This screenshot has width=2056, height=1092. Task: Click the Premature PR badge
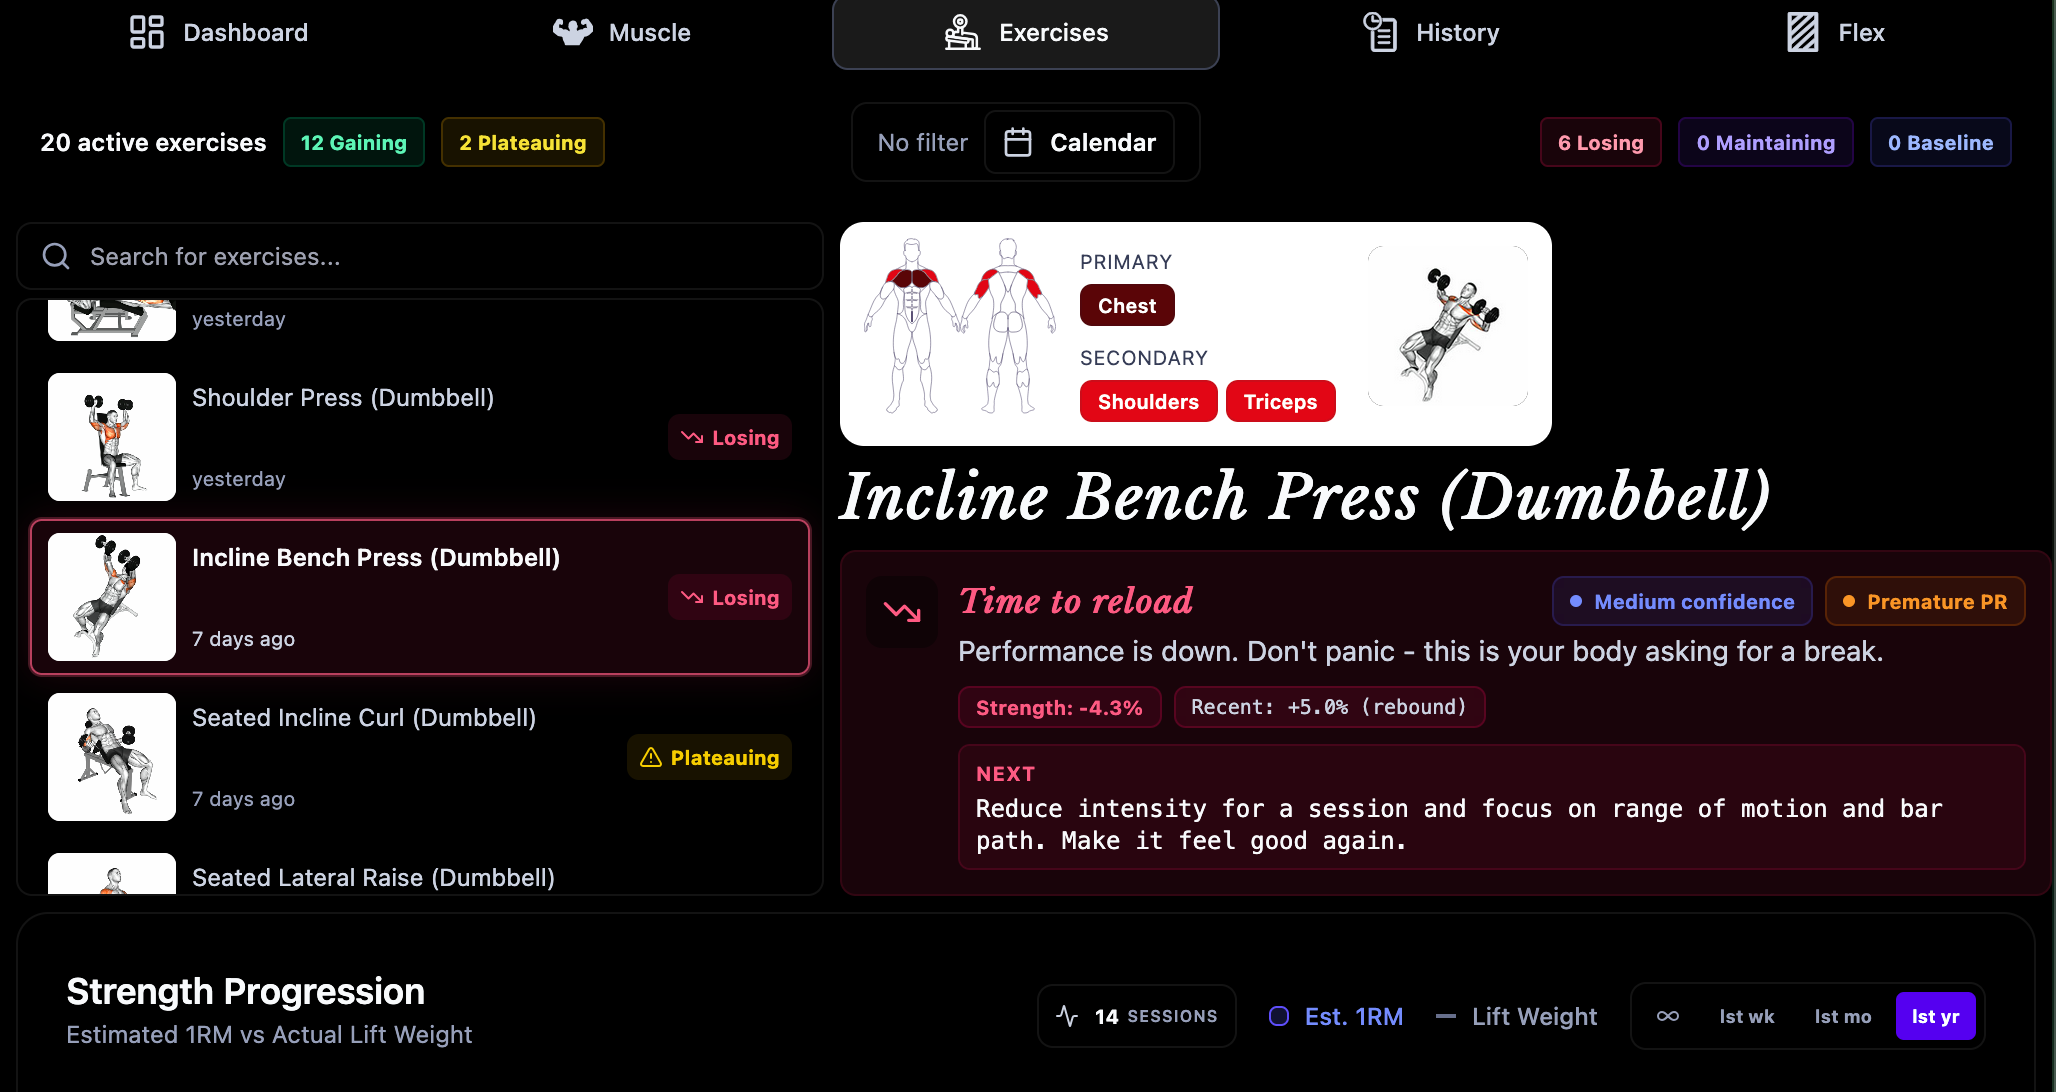(1924, 601)
